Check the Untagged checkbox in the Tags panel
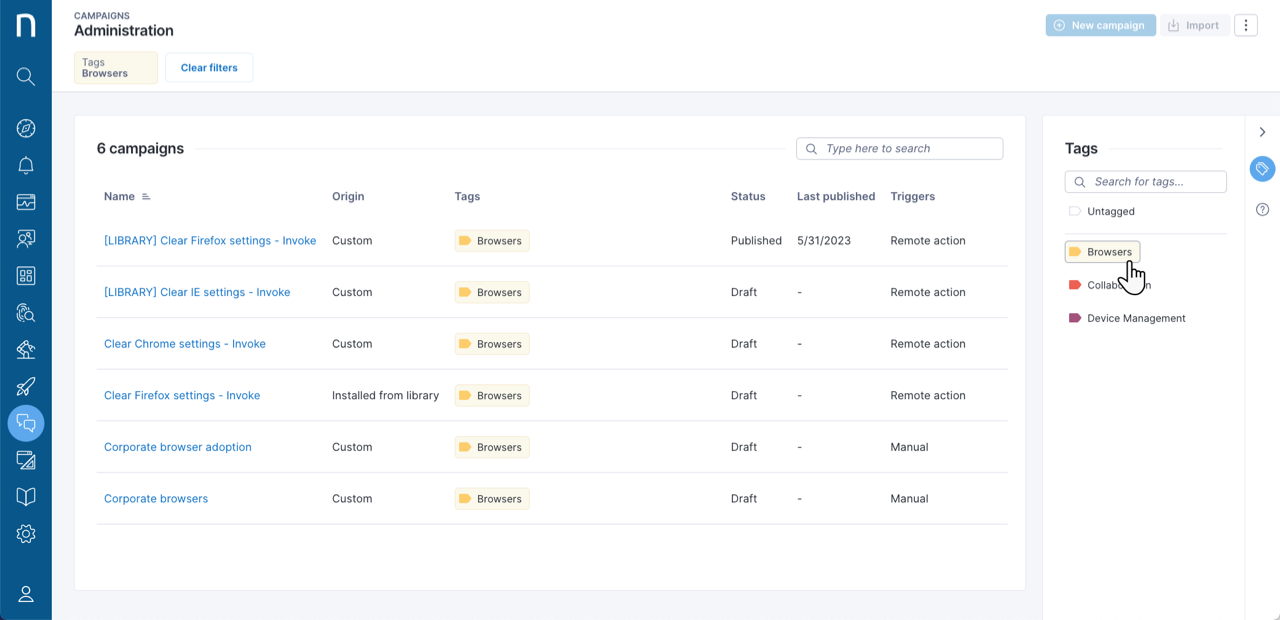 [1075, 211]
